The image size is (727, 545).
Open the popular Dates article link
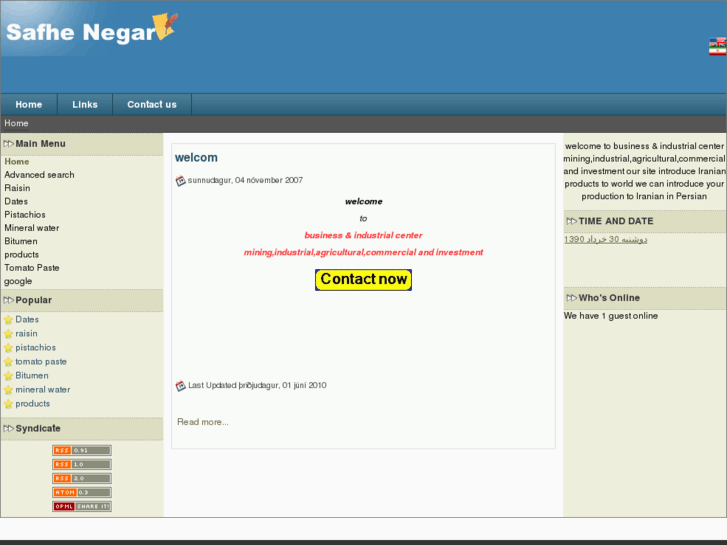27,320
